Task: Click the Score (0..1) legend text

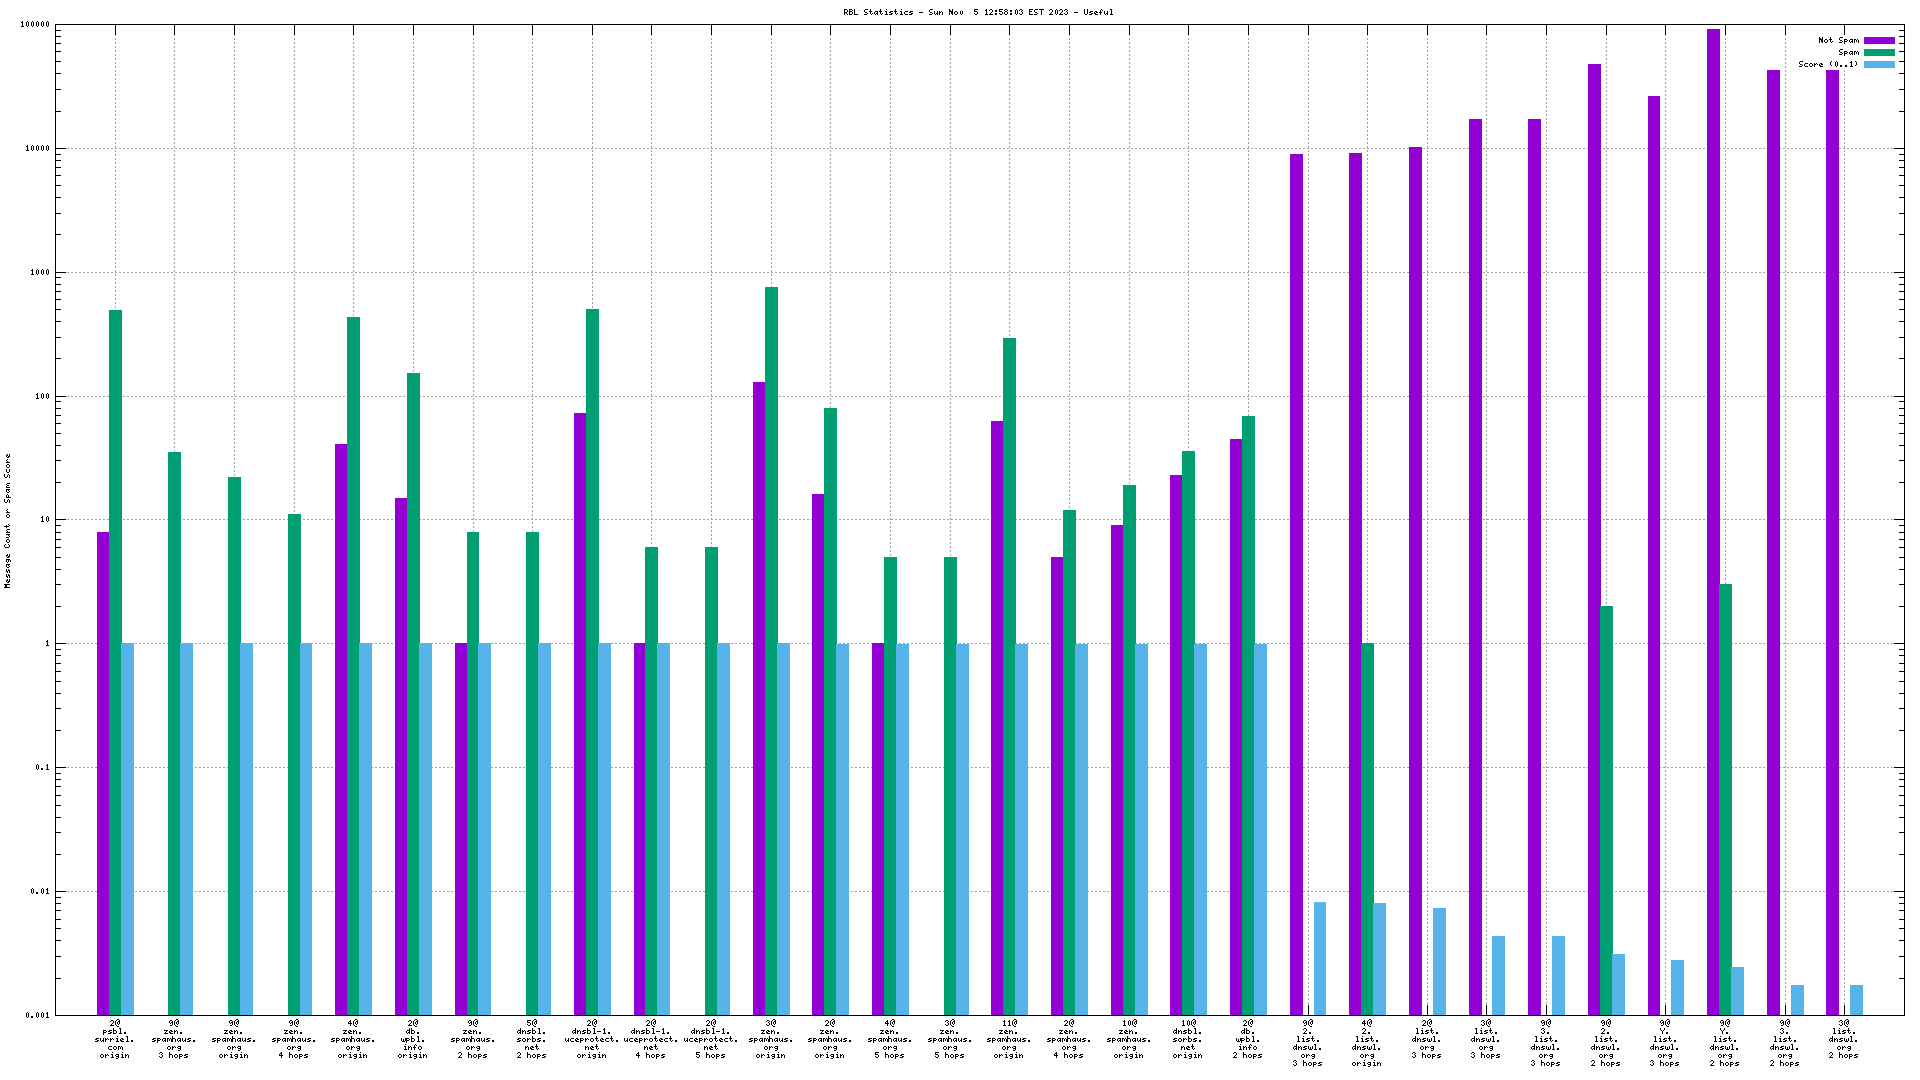Action: coord(1828,64)
